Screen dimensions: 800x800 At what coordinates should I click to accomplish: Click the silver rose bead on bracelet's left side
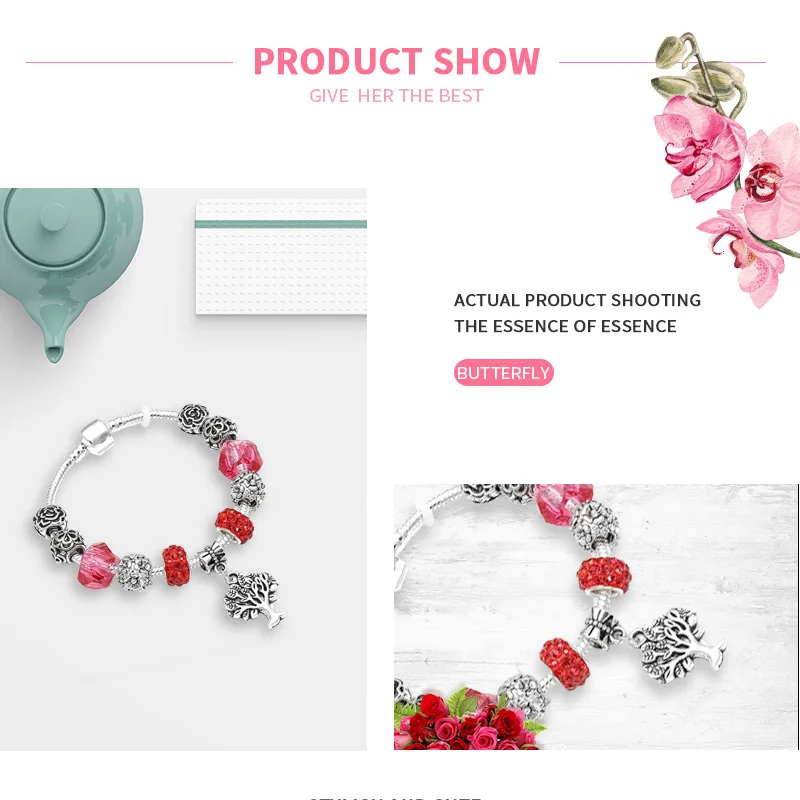(x=49, y=520)
